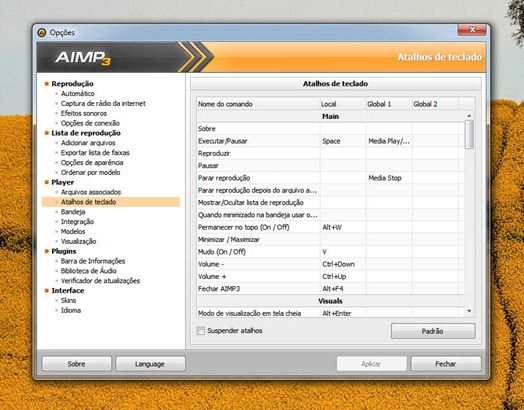Image resolution: width=524 pixels, height=410 pixels.
Task: Select Integração in sidebar
Action: [77, 222]
